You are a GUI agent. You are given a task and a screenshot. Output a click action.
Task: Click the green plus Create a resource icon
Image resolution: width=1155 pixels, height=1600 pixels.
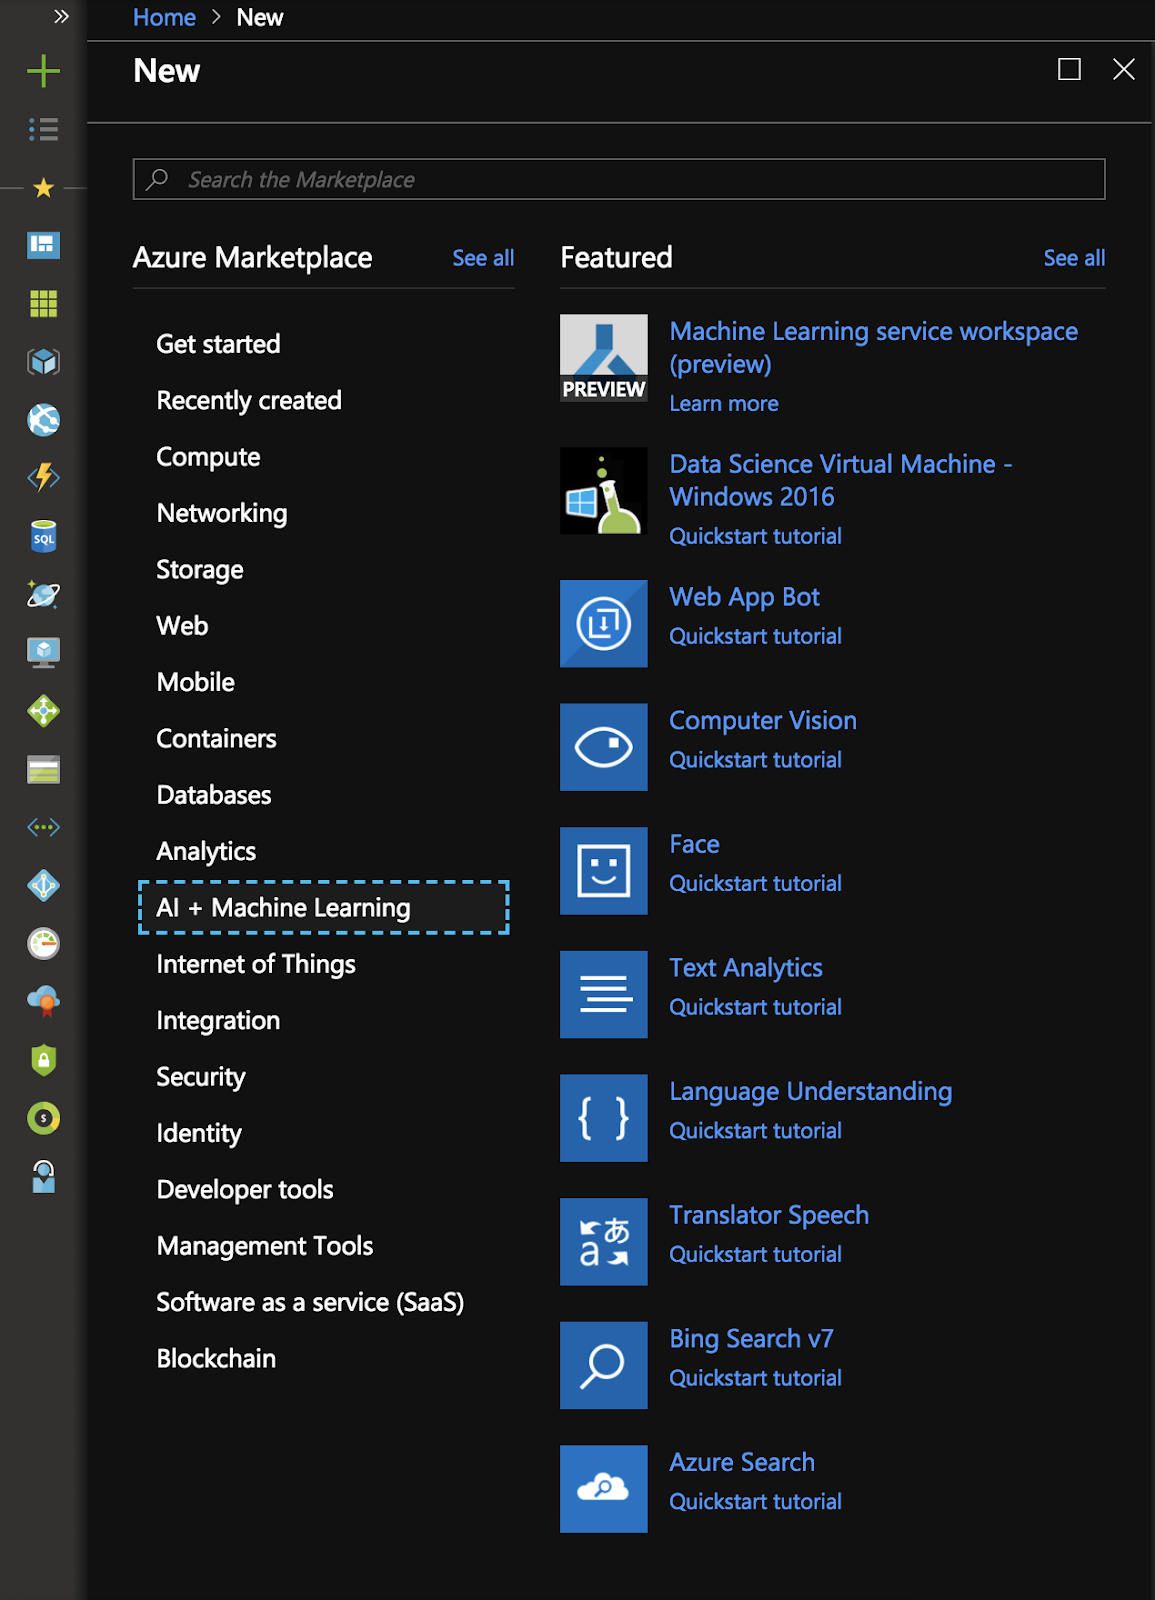43,71
